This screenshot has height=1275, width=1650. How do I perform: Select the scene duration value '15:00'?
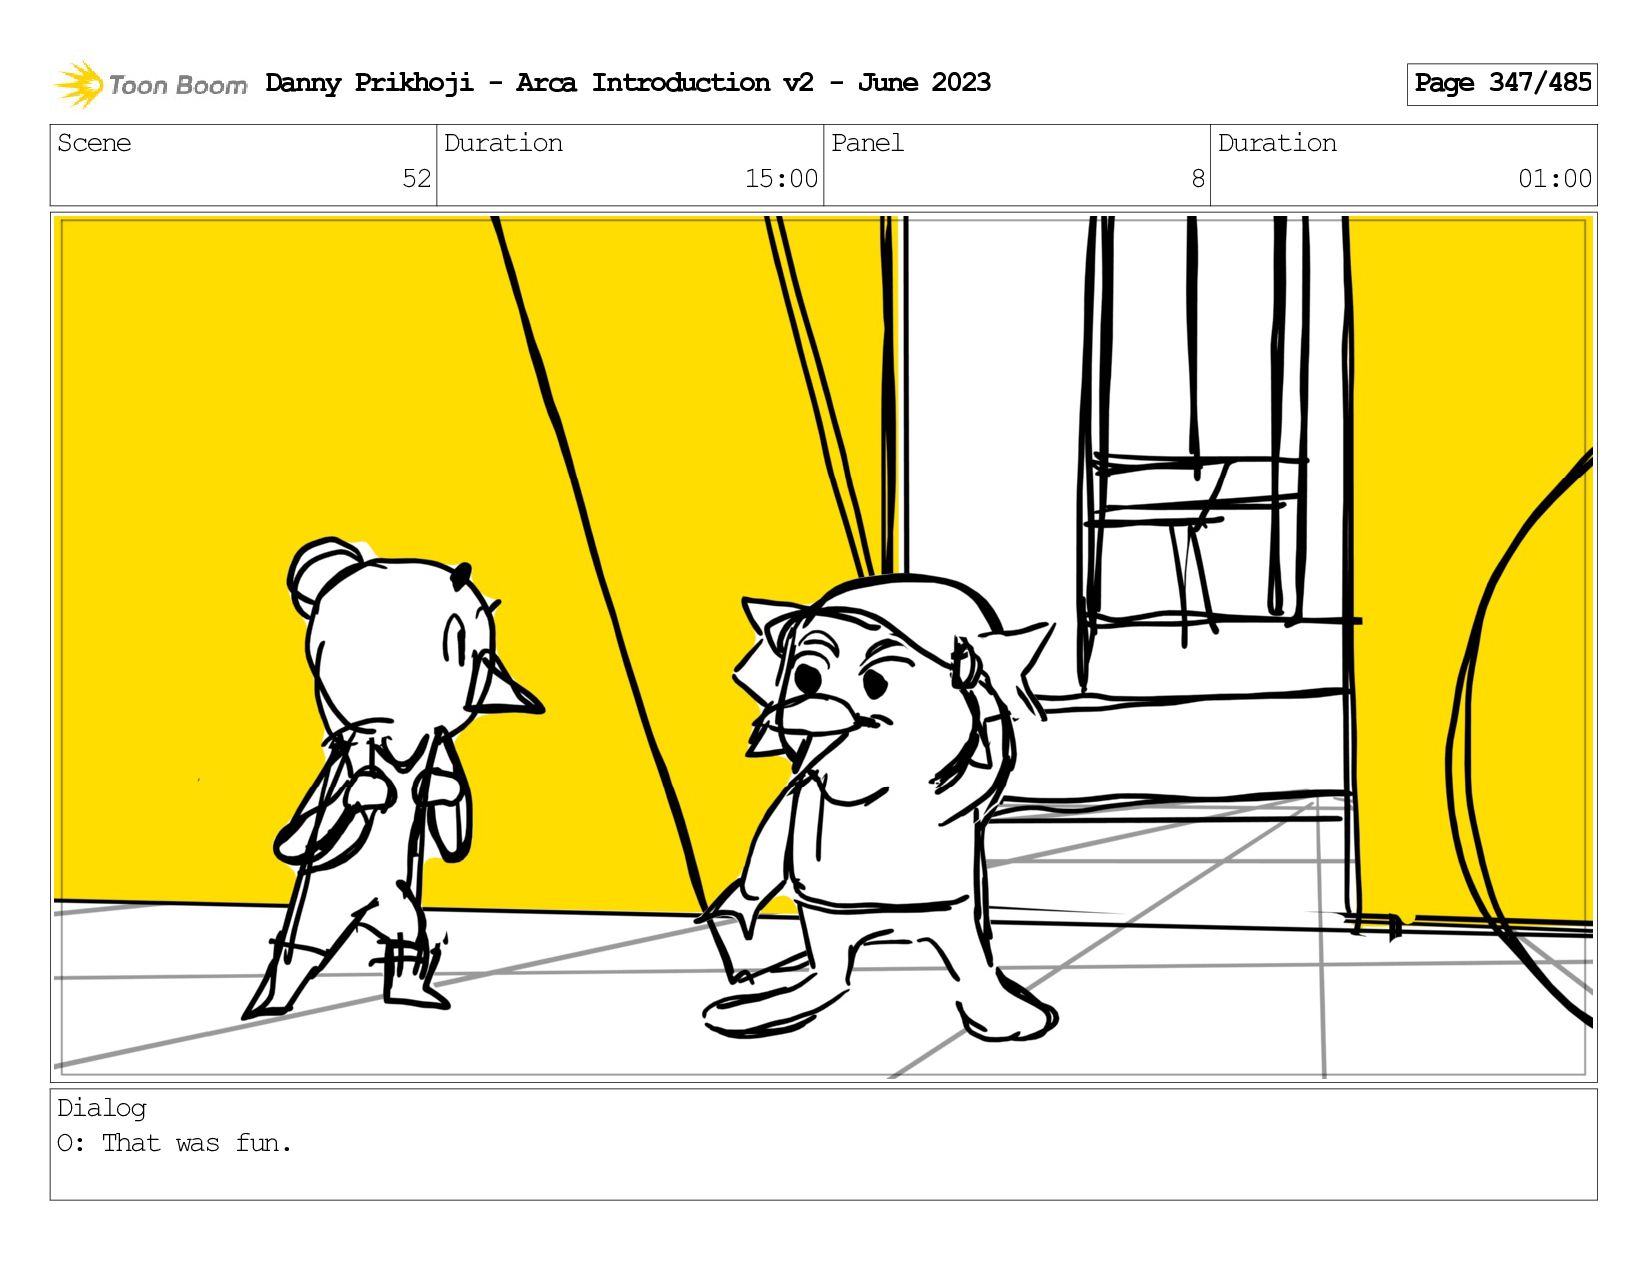781,179
